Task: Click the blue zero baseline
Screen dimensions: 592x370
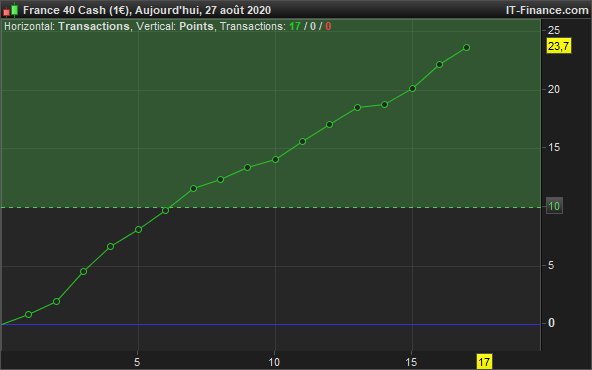Action: (x=271, y=324)
